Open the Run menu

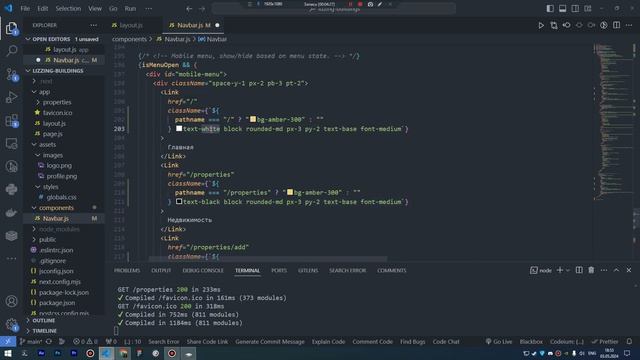coord(130,8)
